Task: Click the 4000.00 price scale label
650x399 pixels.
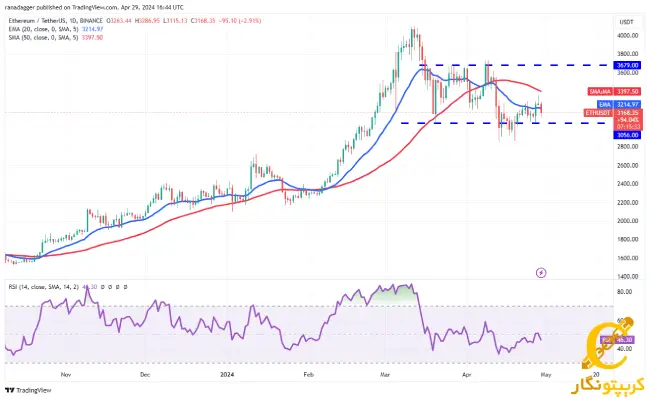Action: click(628, 36)
